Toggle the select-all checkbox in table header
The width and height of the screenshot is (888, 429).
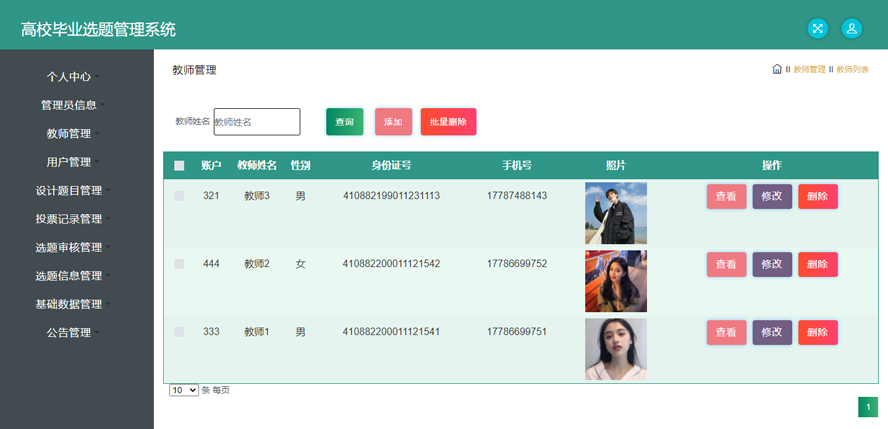pyautogui.click(x=179, y=166)
